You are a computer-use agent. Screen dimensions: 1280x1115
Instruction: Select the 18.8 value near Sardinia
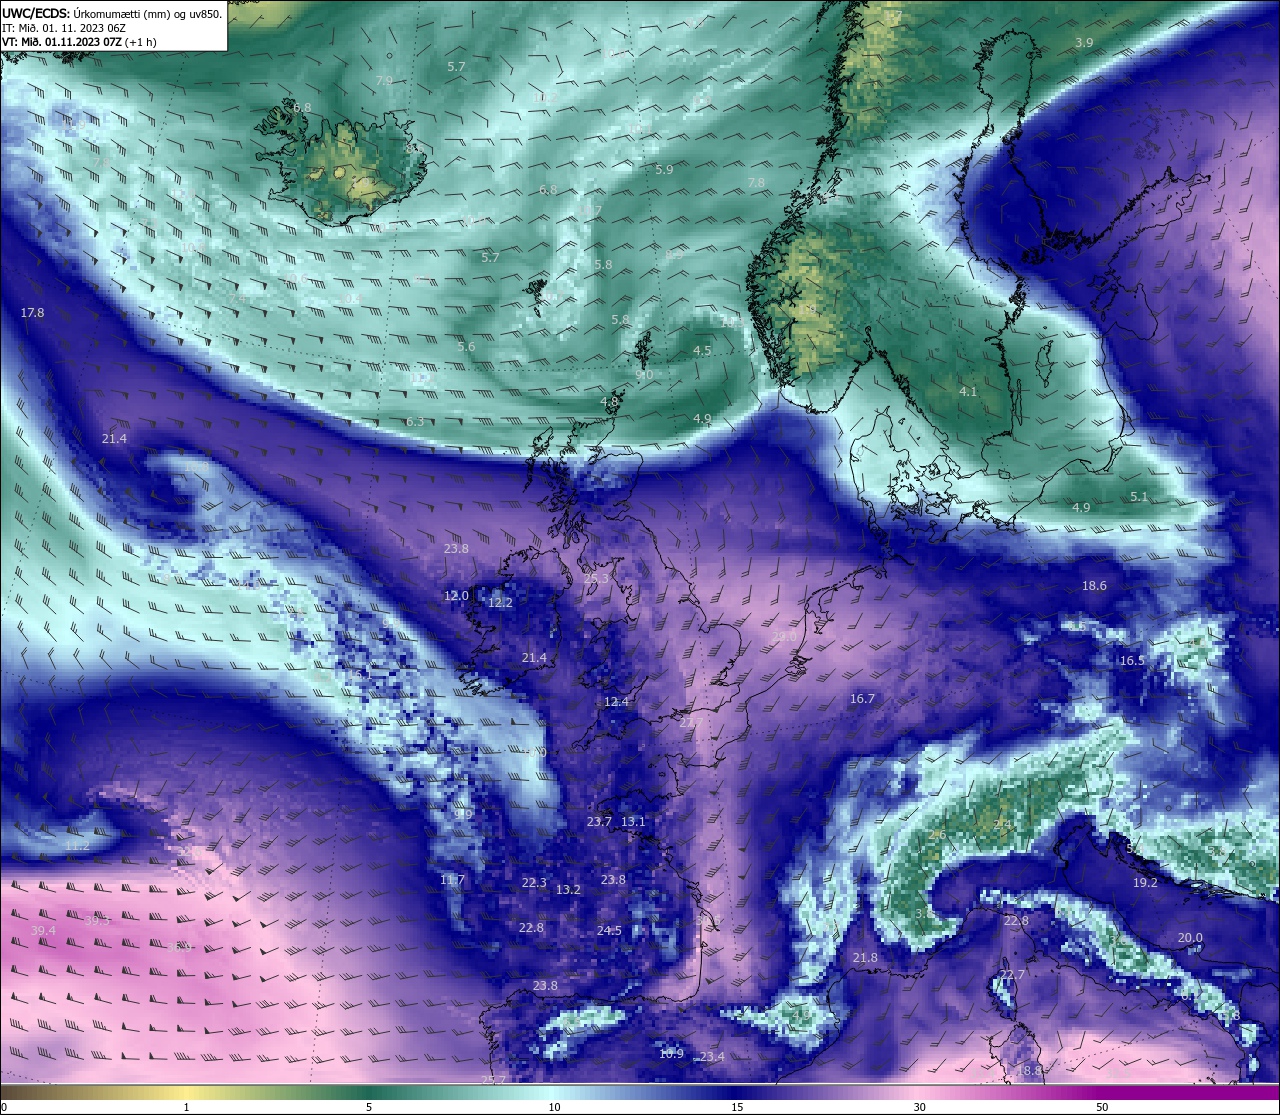[1030, 1071]
